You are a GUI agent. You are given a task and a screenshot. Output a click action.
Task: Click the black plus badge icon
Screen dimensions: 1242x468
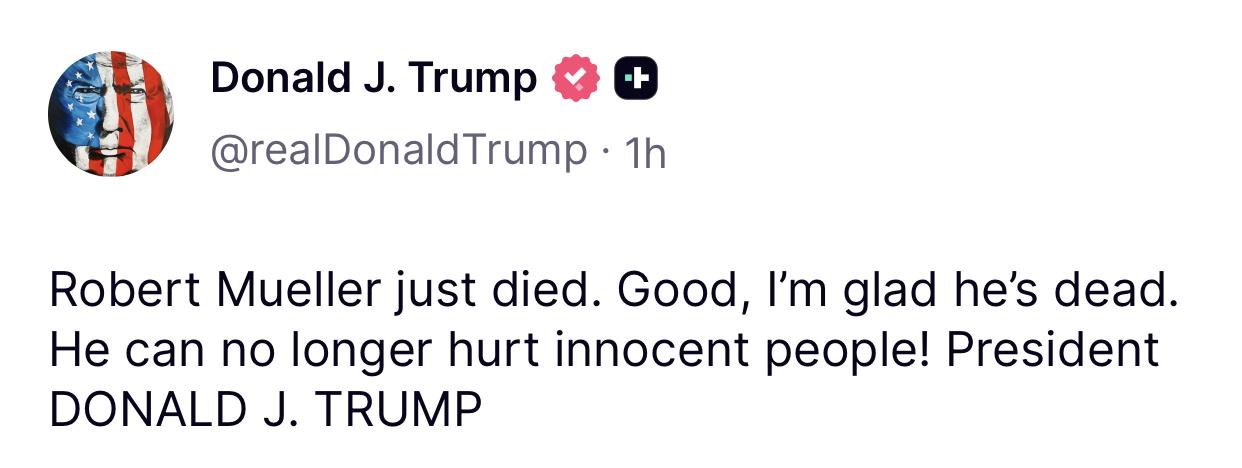635,80
